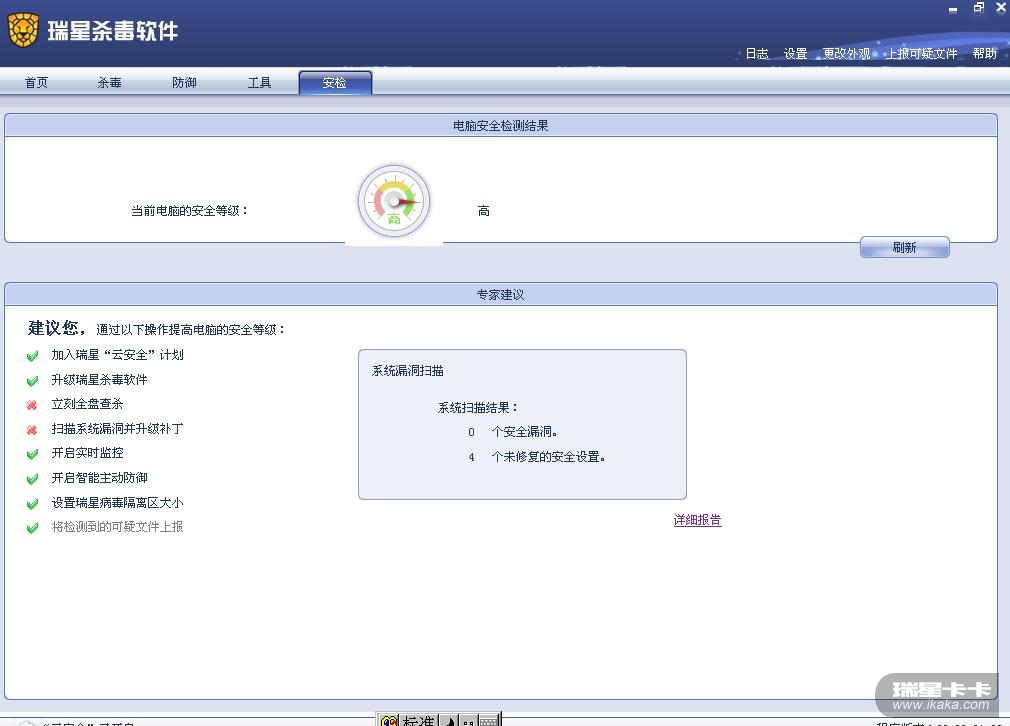This screenshot has width=1010, height=726.
Task: Click the 系统扫描结果 label
Action: tap(477, 408)
